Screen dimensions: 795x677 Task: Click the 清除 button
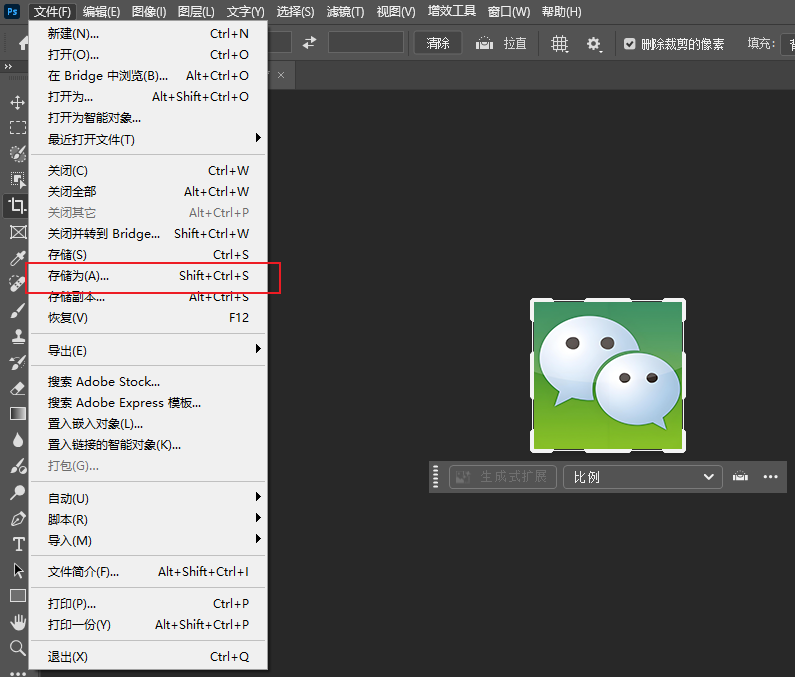coord(438,43)
